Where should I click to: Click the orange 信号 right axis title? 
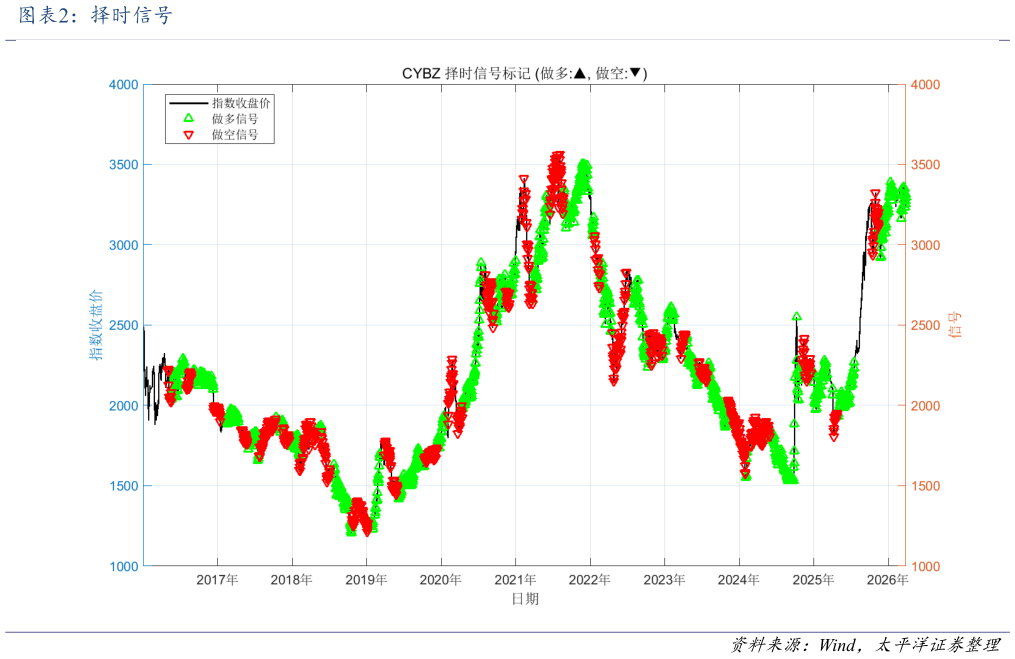point(955,325)
